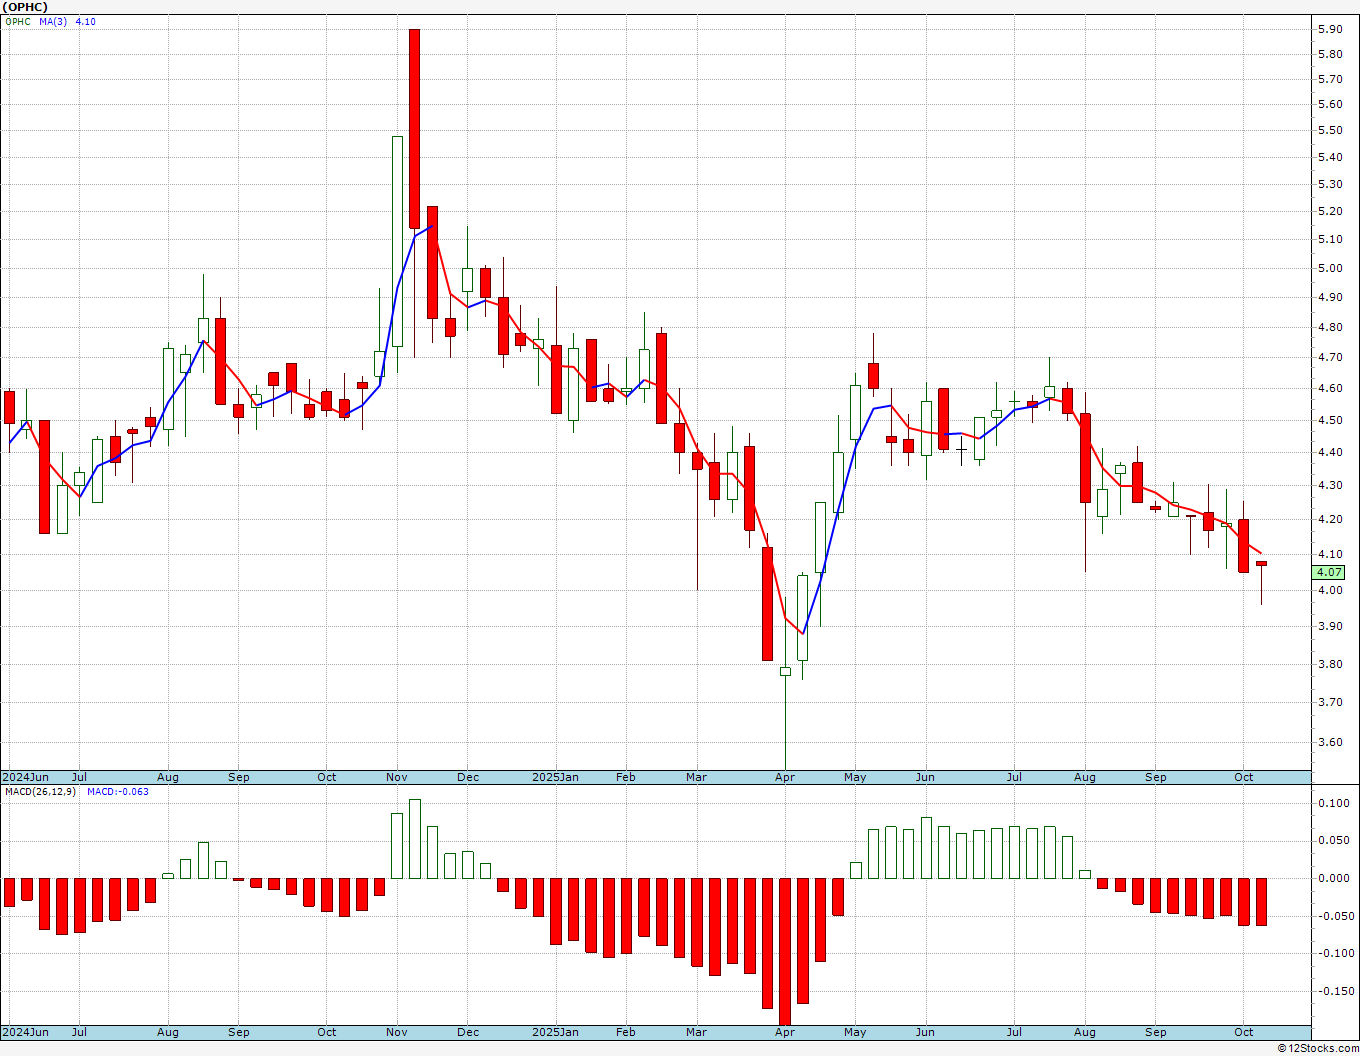Click 2024Jun on the price chart date axis
The height and width of the screenshot is (1056, 1360).
click(25, 777)
